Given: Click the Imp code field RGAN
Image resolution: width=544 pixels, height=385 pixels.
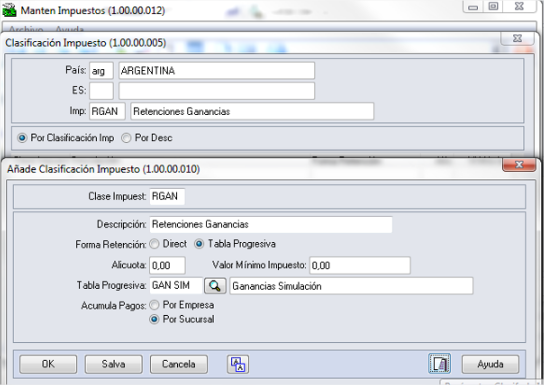Looking at the screenshot, I should (x=107, y=111).
